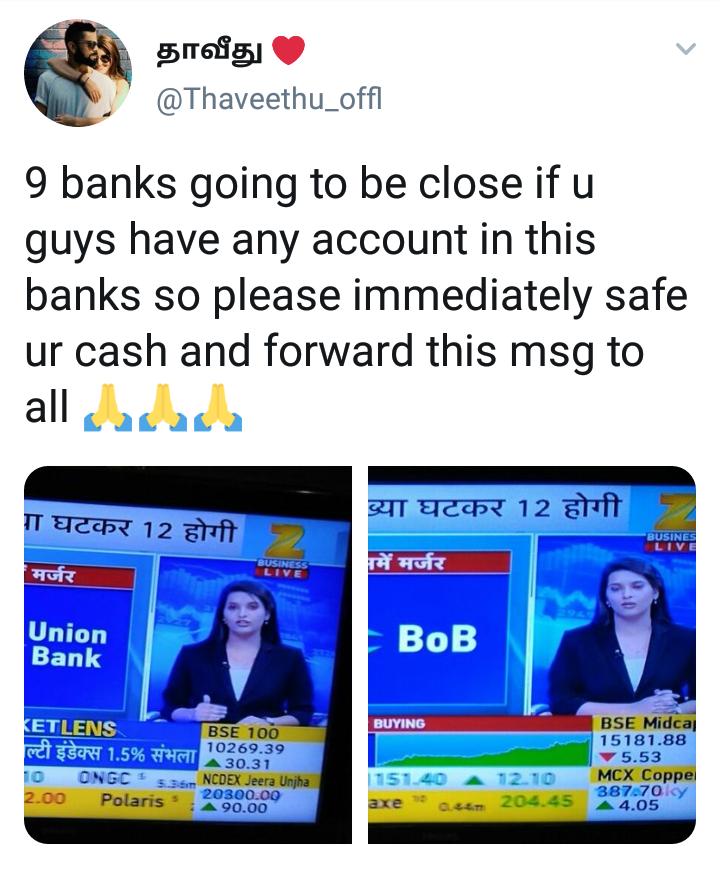
Task: Click the first praying hands emoji
Action: [108, 408]
